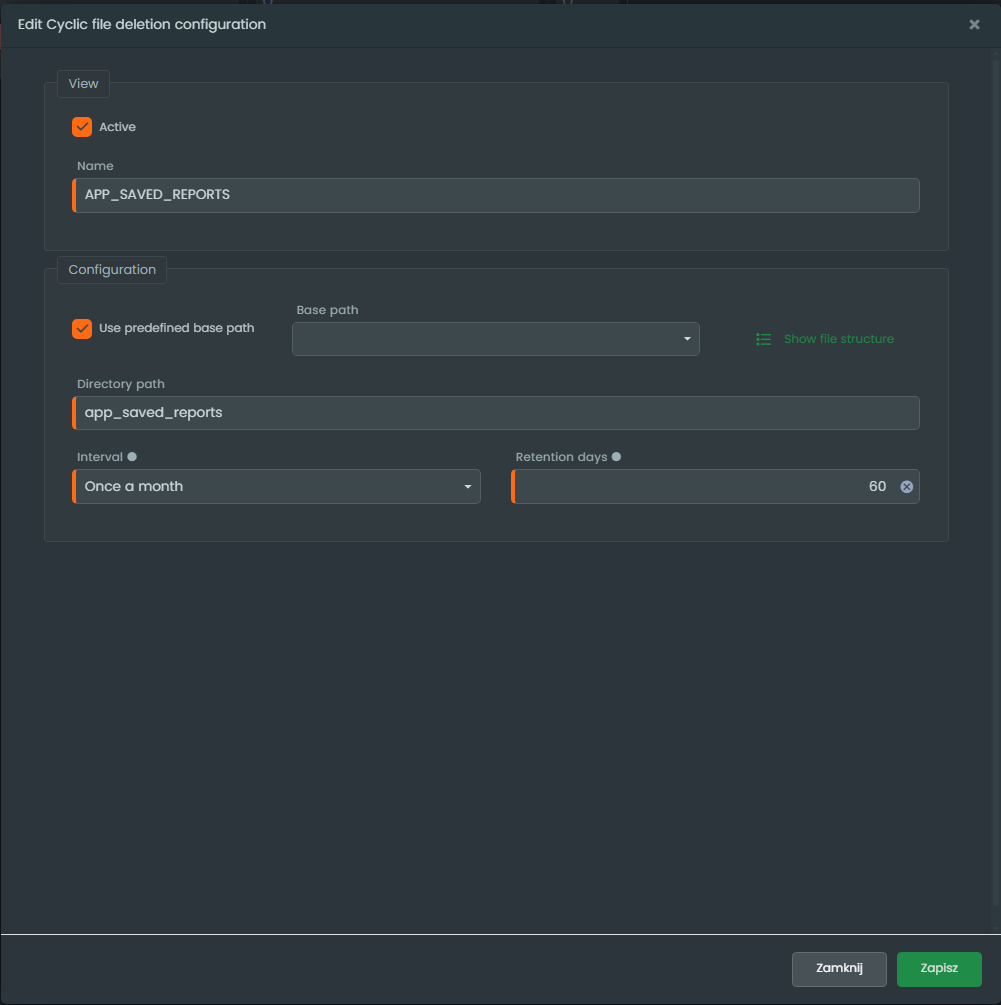Image resolution: width=1001 pixels, height=1005 pixels.
Task: Click the View section header
Action: point(83,84)
